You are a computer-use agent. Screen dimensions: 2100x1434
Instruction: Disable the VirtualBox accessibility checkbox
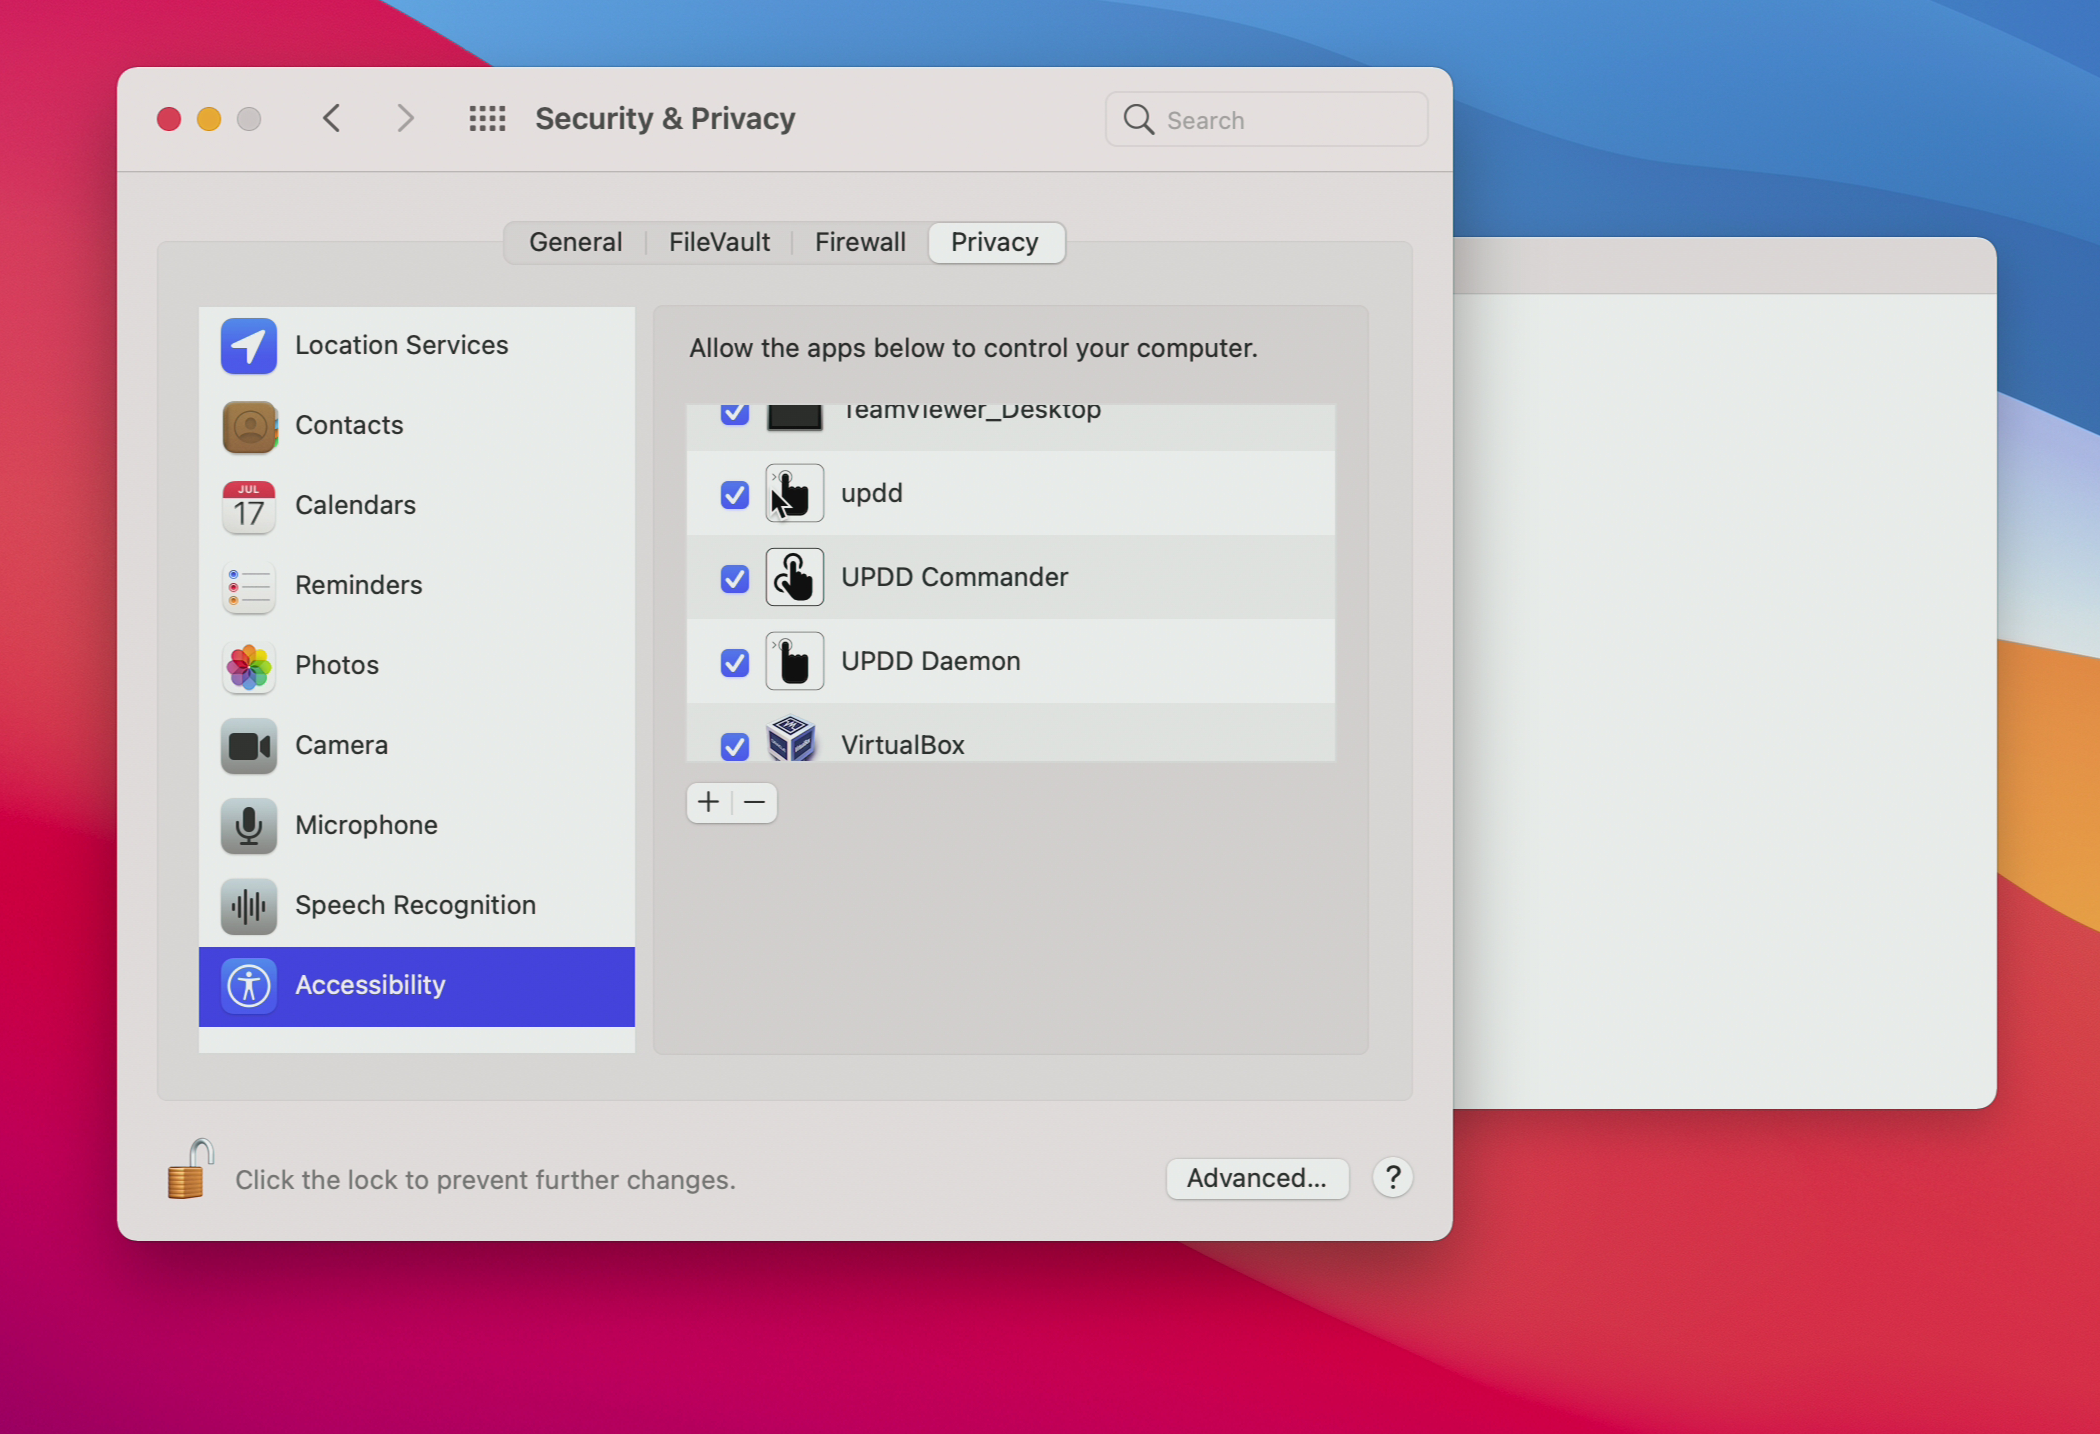point(734,745)
